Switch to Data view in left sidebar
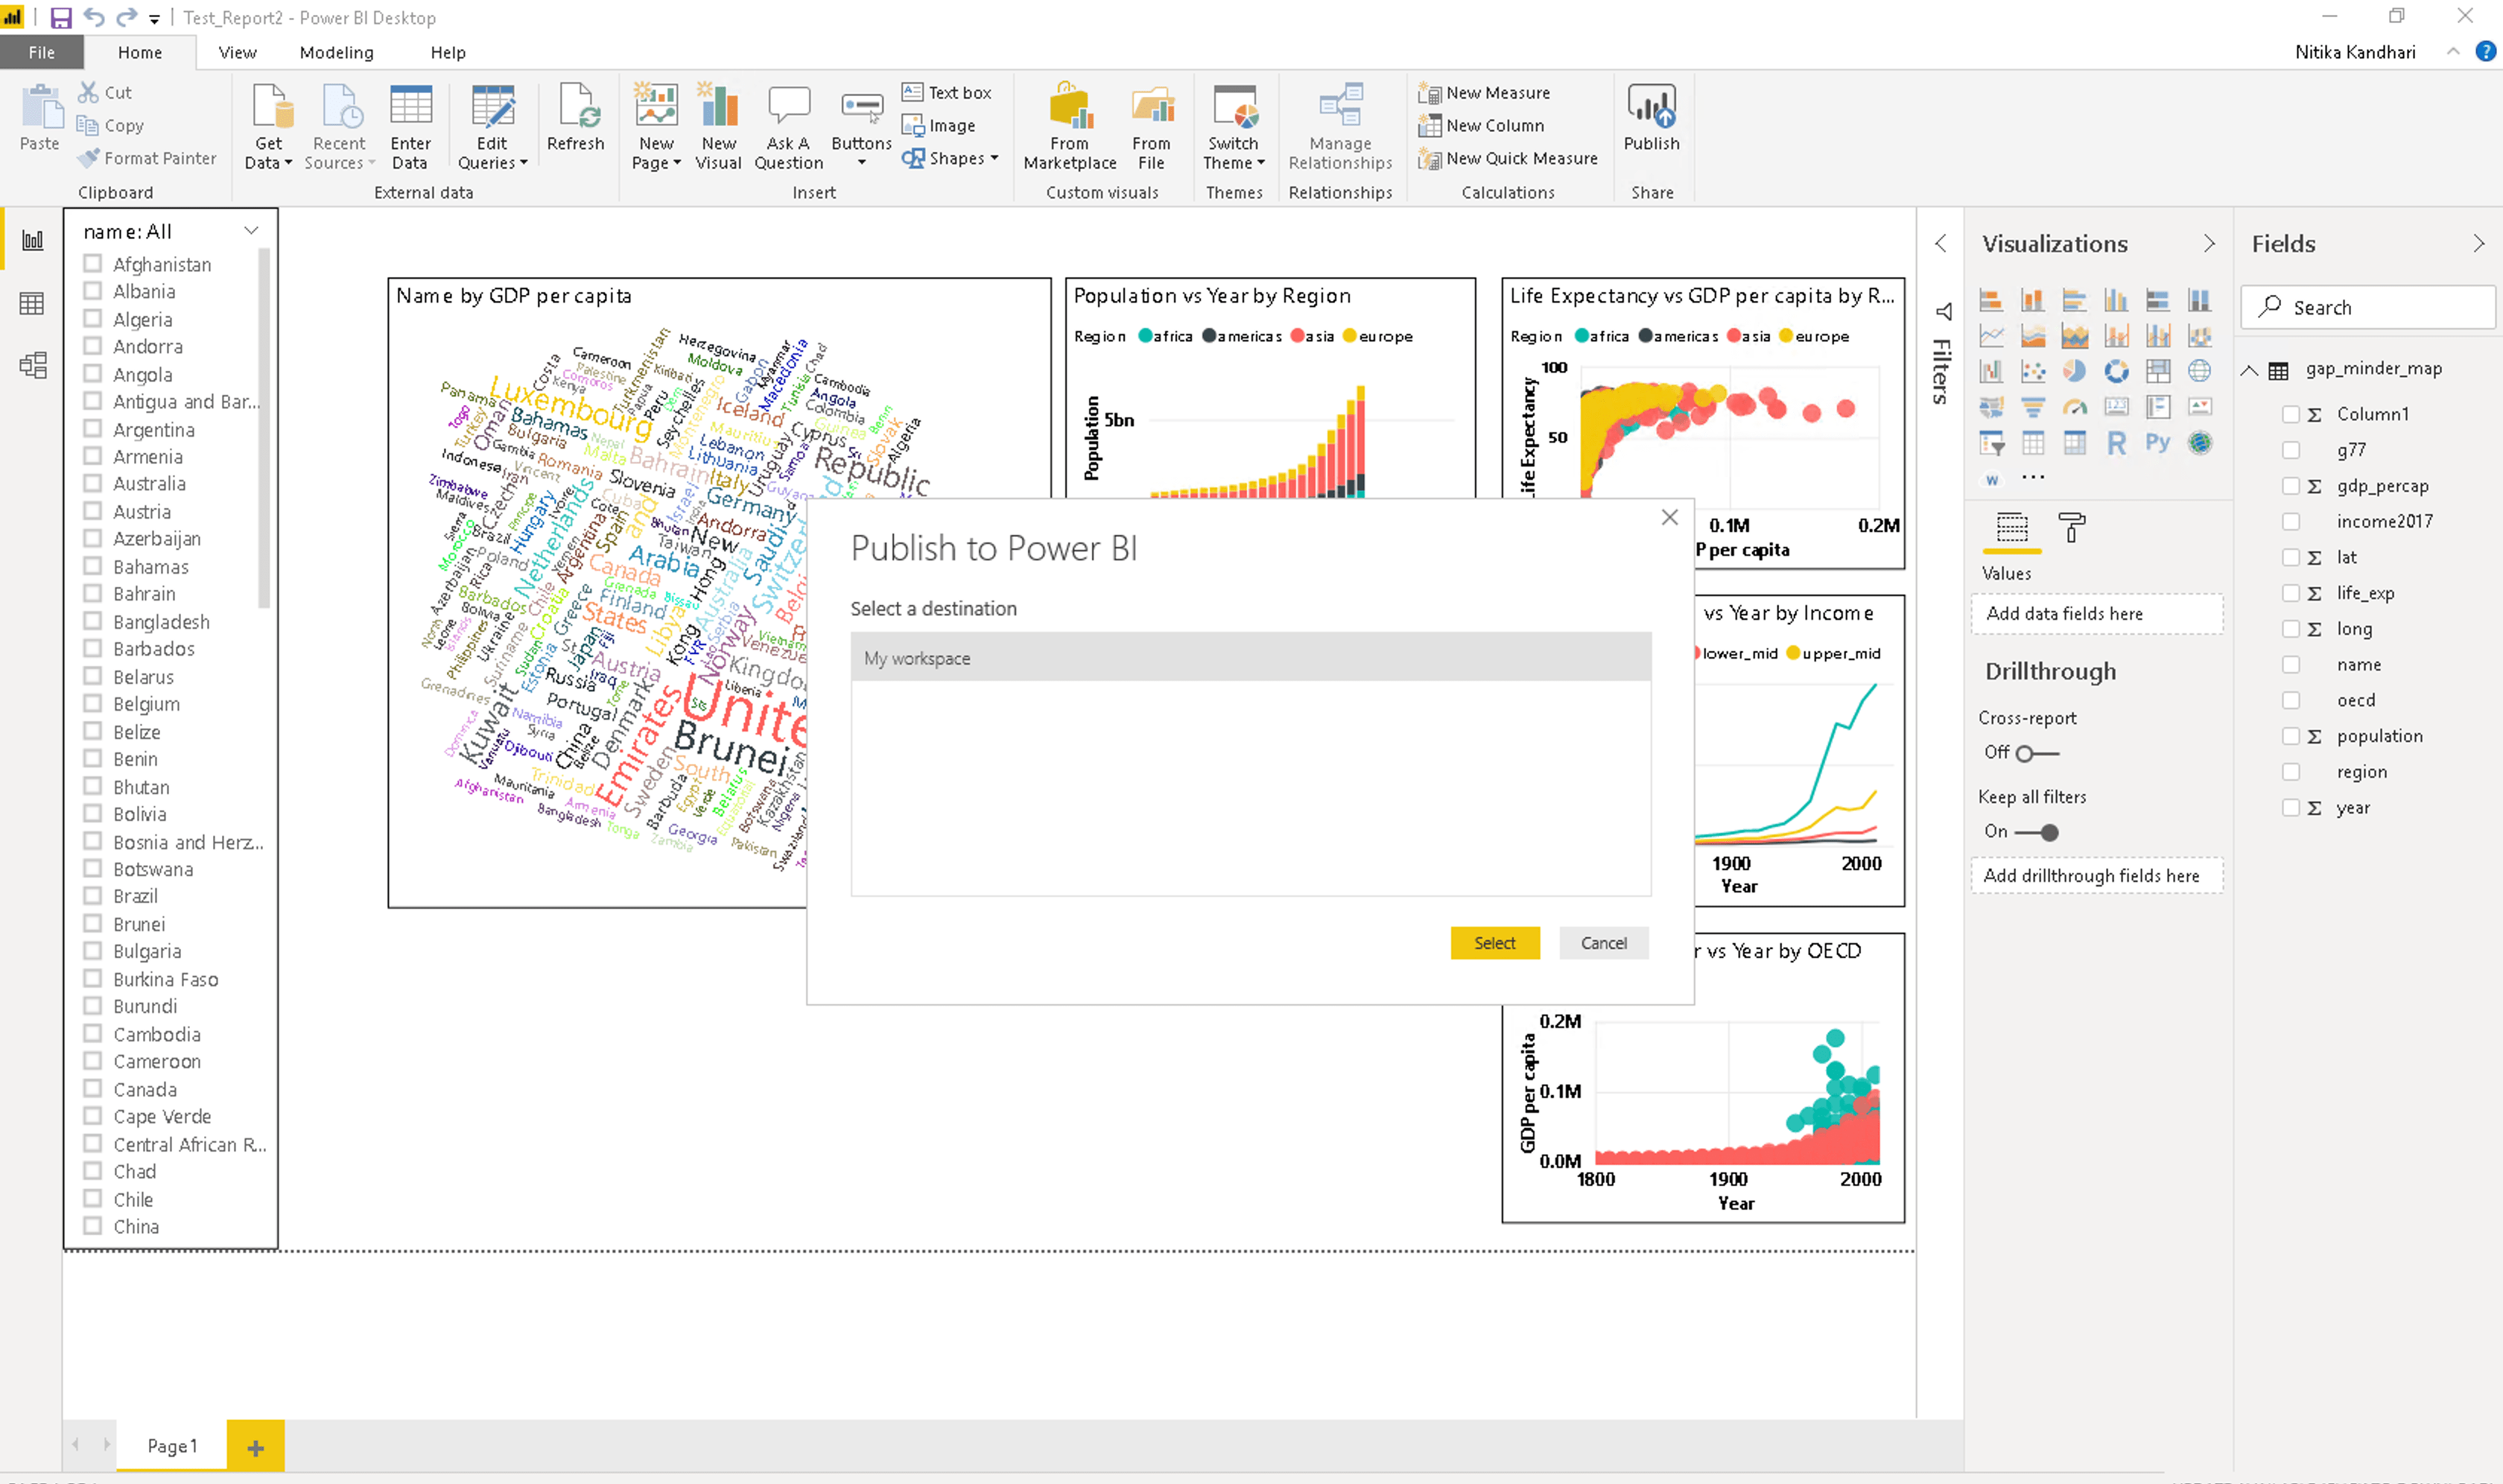This screenshot has width=2503, height=1484. point(31,303)
